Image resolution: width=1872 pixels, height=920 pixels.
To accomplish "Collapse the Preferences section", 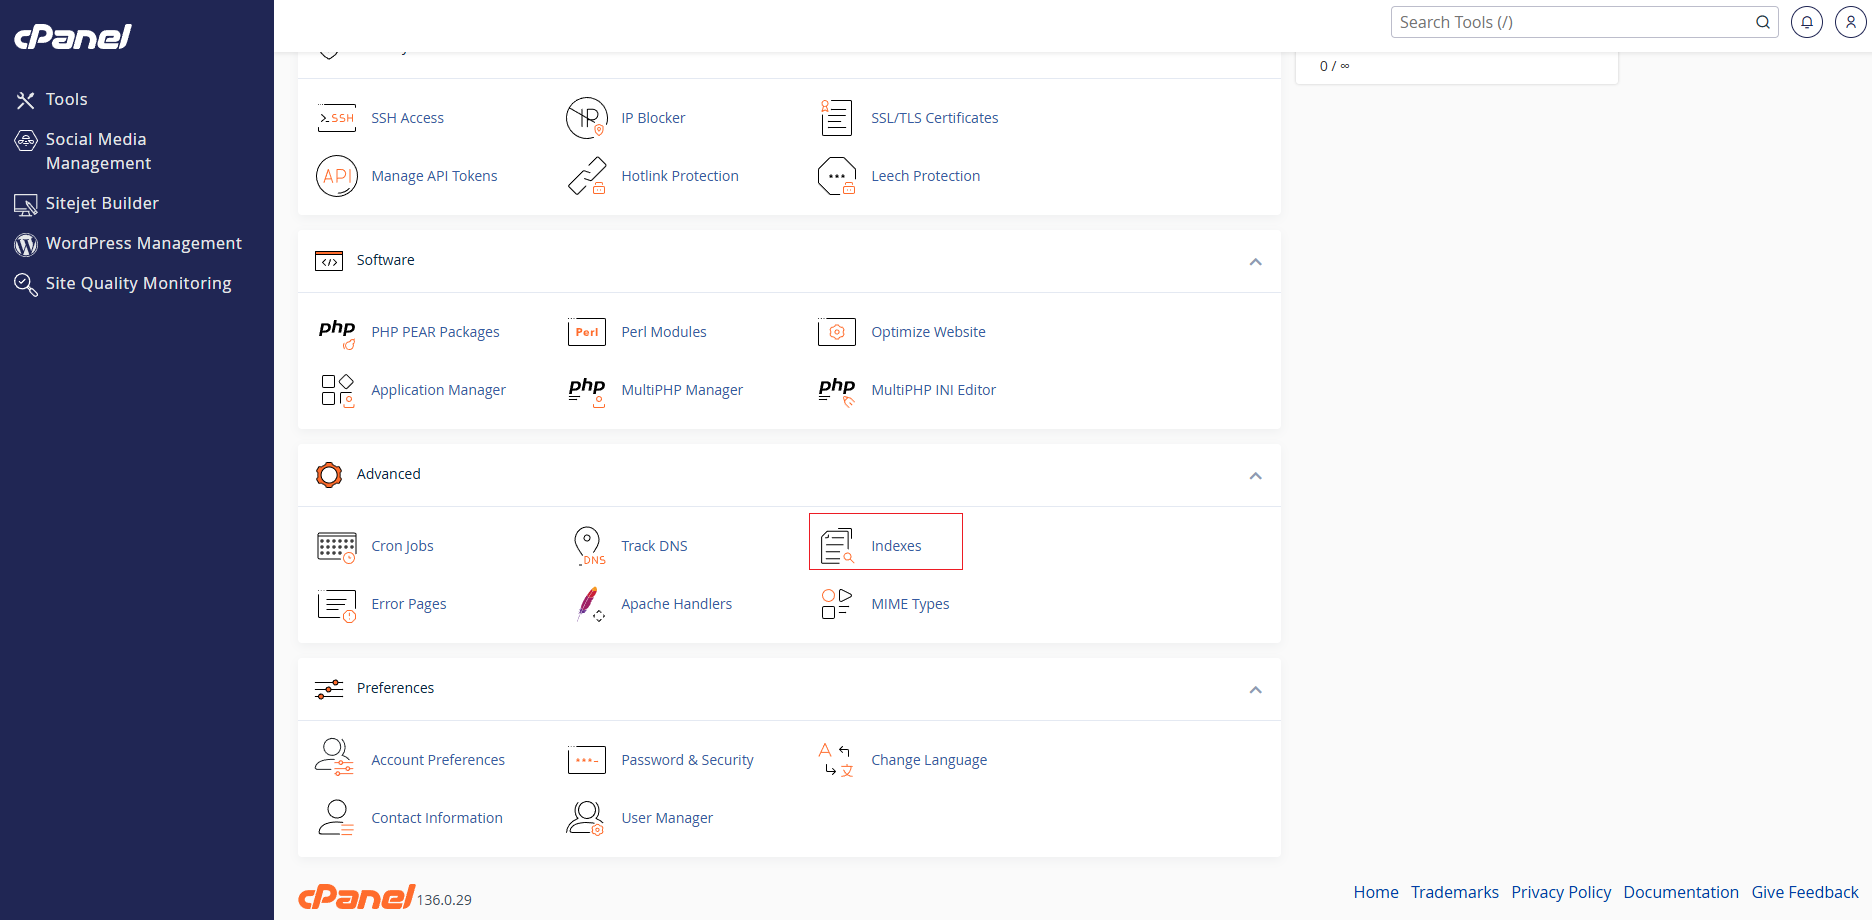I will click(x=1256, y=690).
